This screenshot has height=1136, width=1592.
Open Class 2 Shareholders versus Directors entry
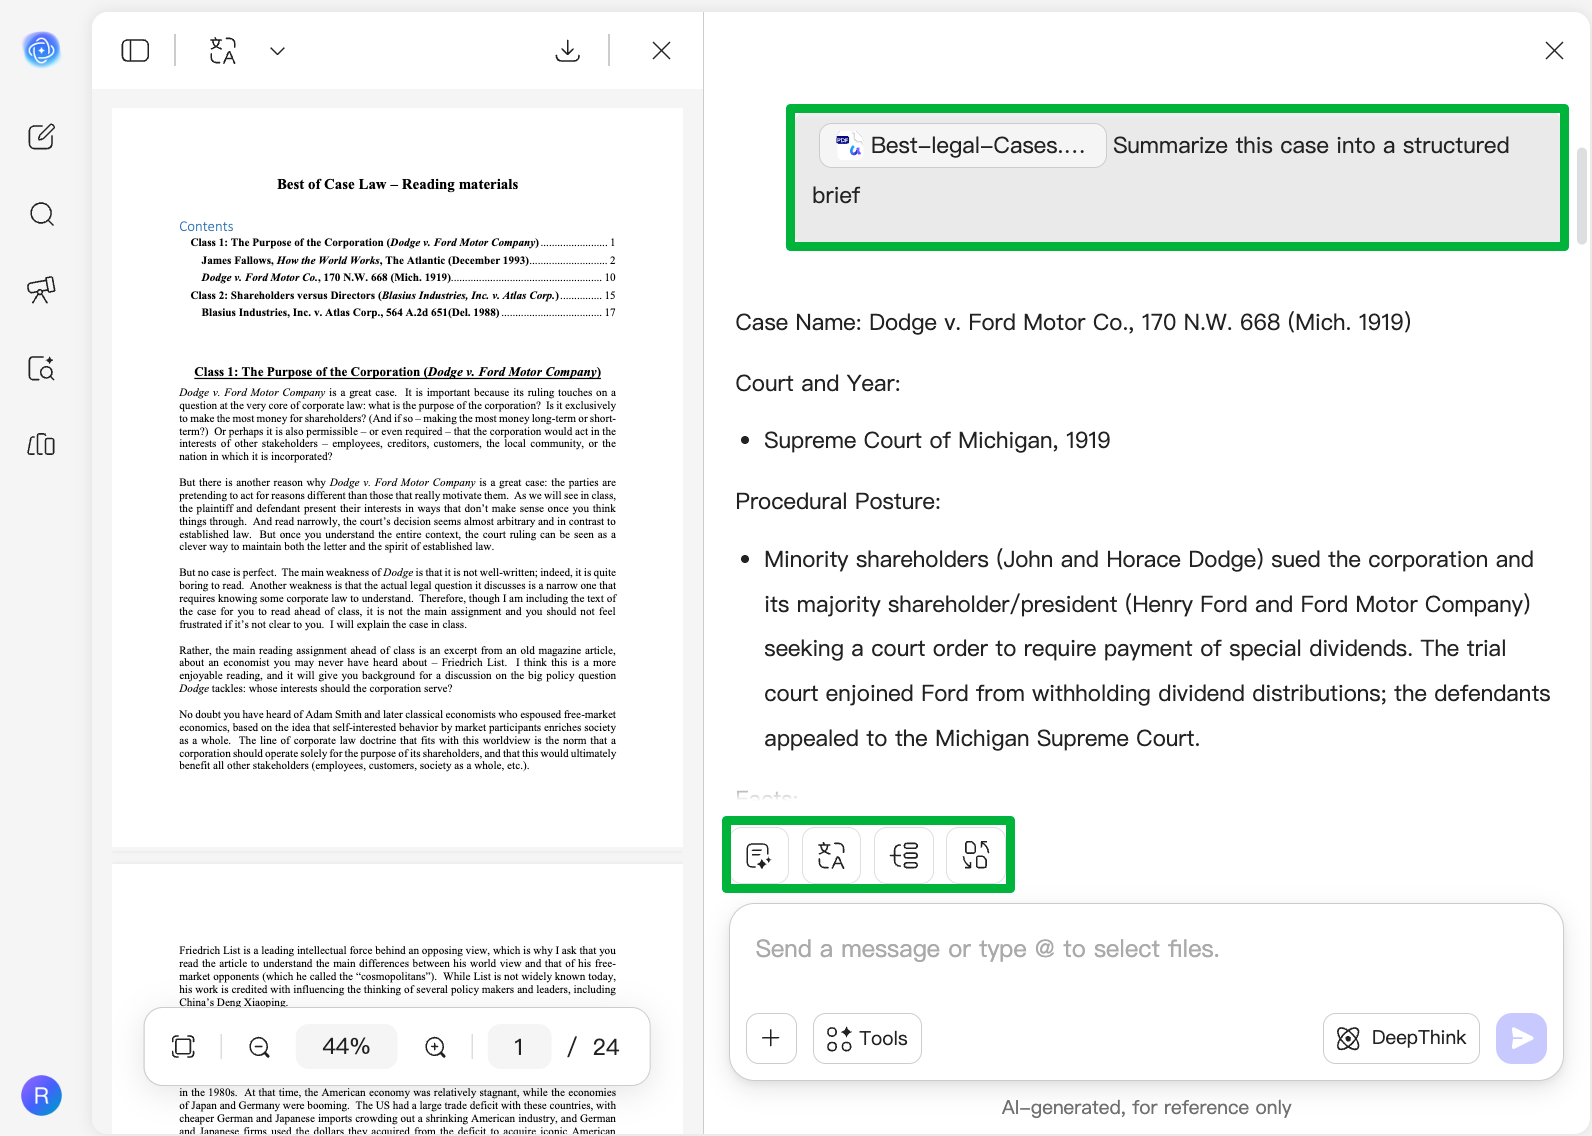403,295
